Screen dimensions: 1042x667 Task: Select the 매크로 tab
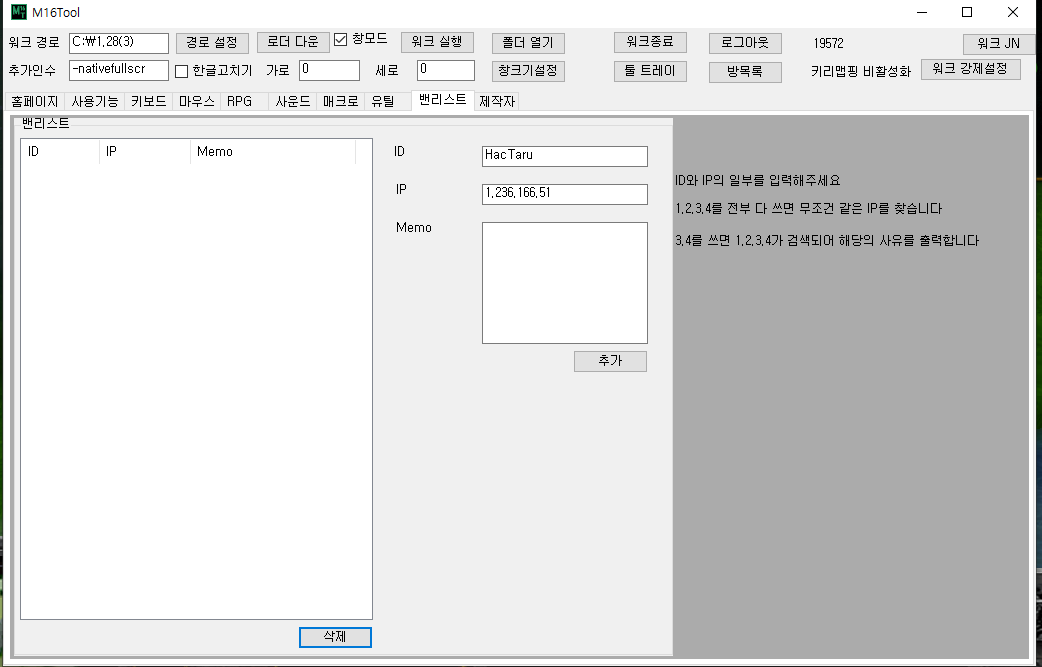pos(340,102)
